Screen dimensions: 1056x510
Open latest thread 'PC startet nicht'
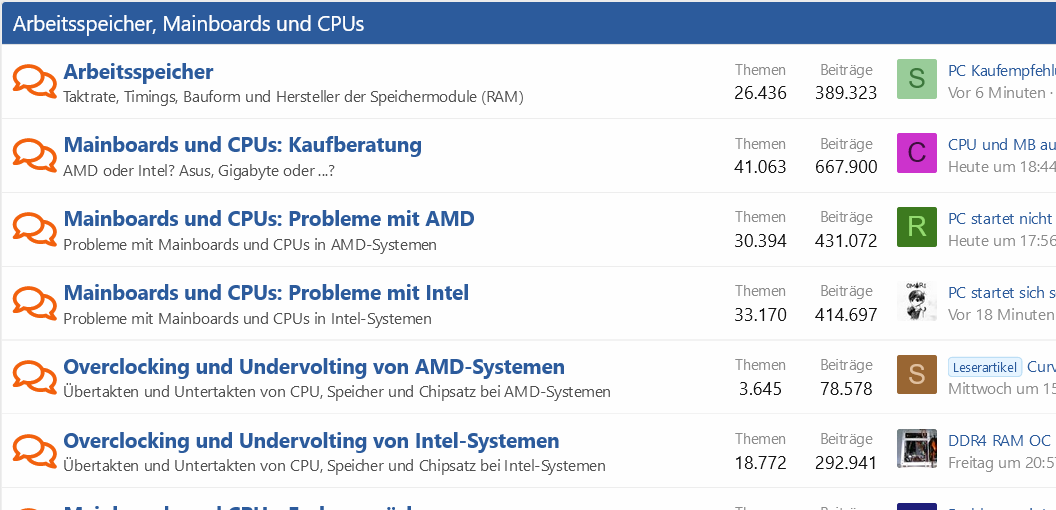point(1000,218)
